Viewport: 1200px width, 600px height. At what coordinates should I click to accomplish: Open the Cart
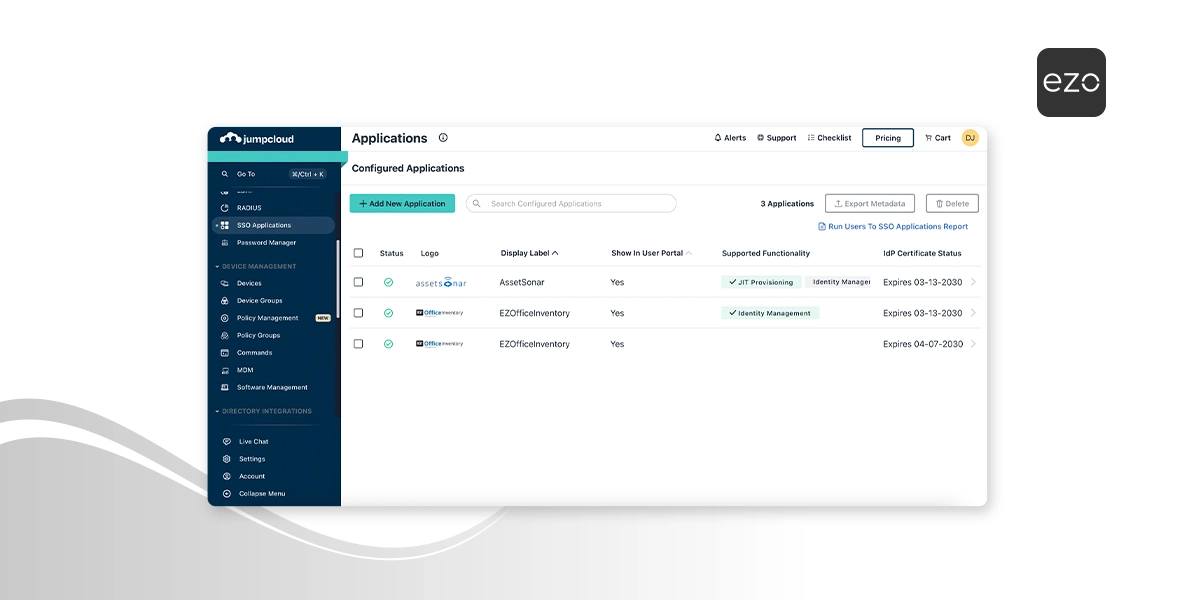(936, 137)
